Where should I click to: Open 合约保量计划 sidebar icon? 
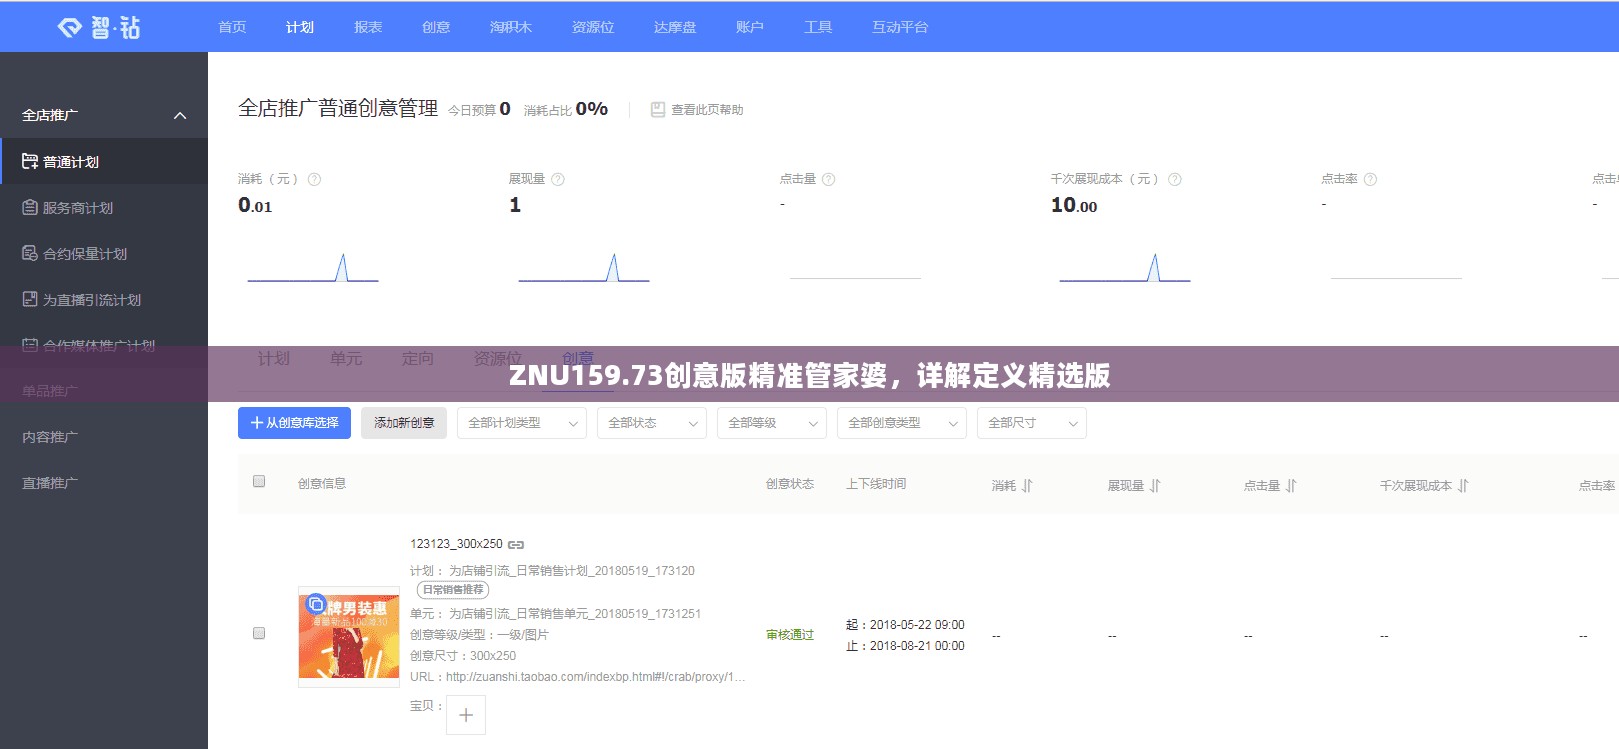[30, 253]
